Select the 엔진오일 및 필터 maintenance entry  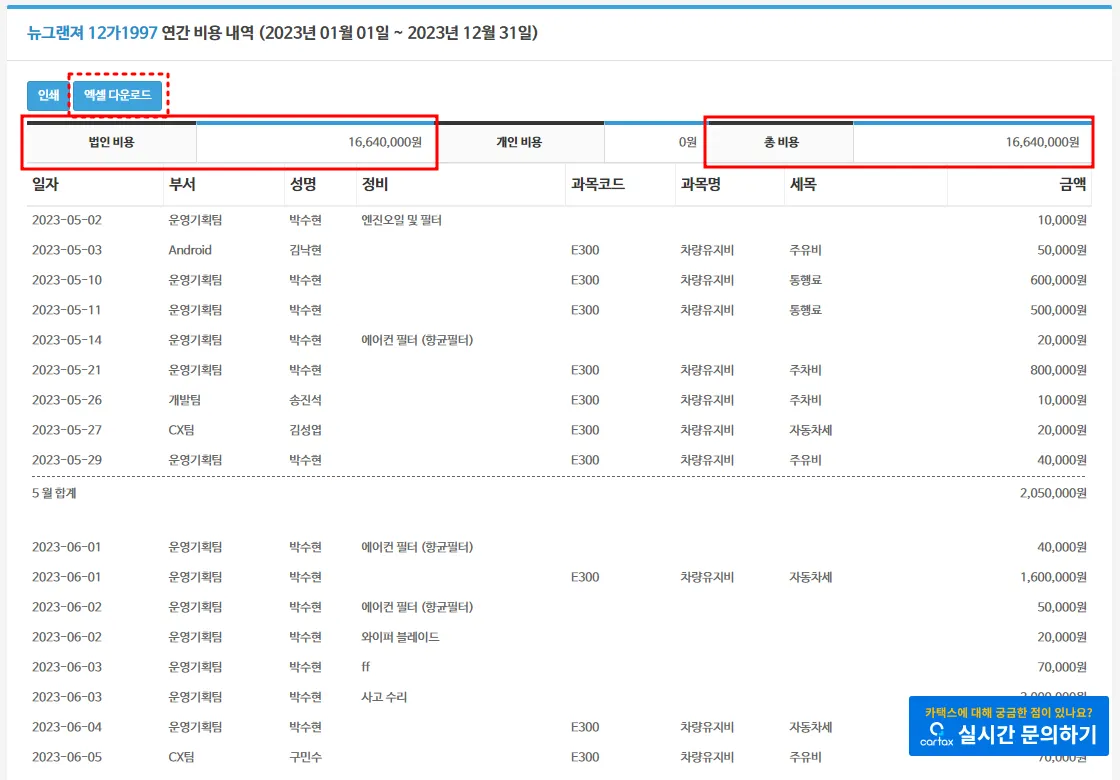click(x=401, y=220)
